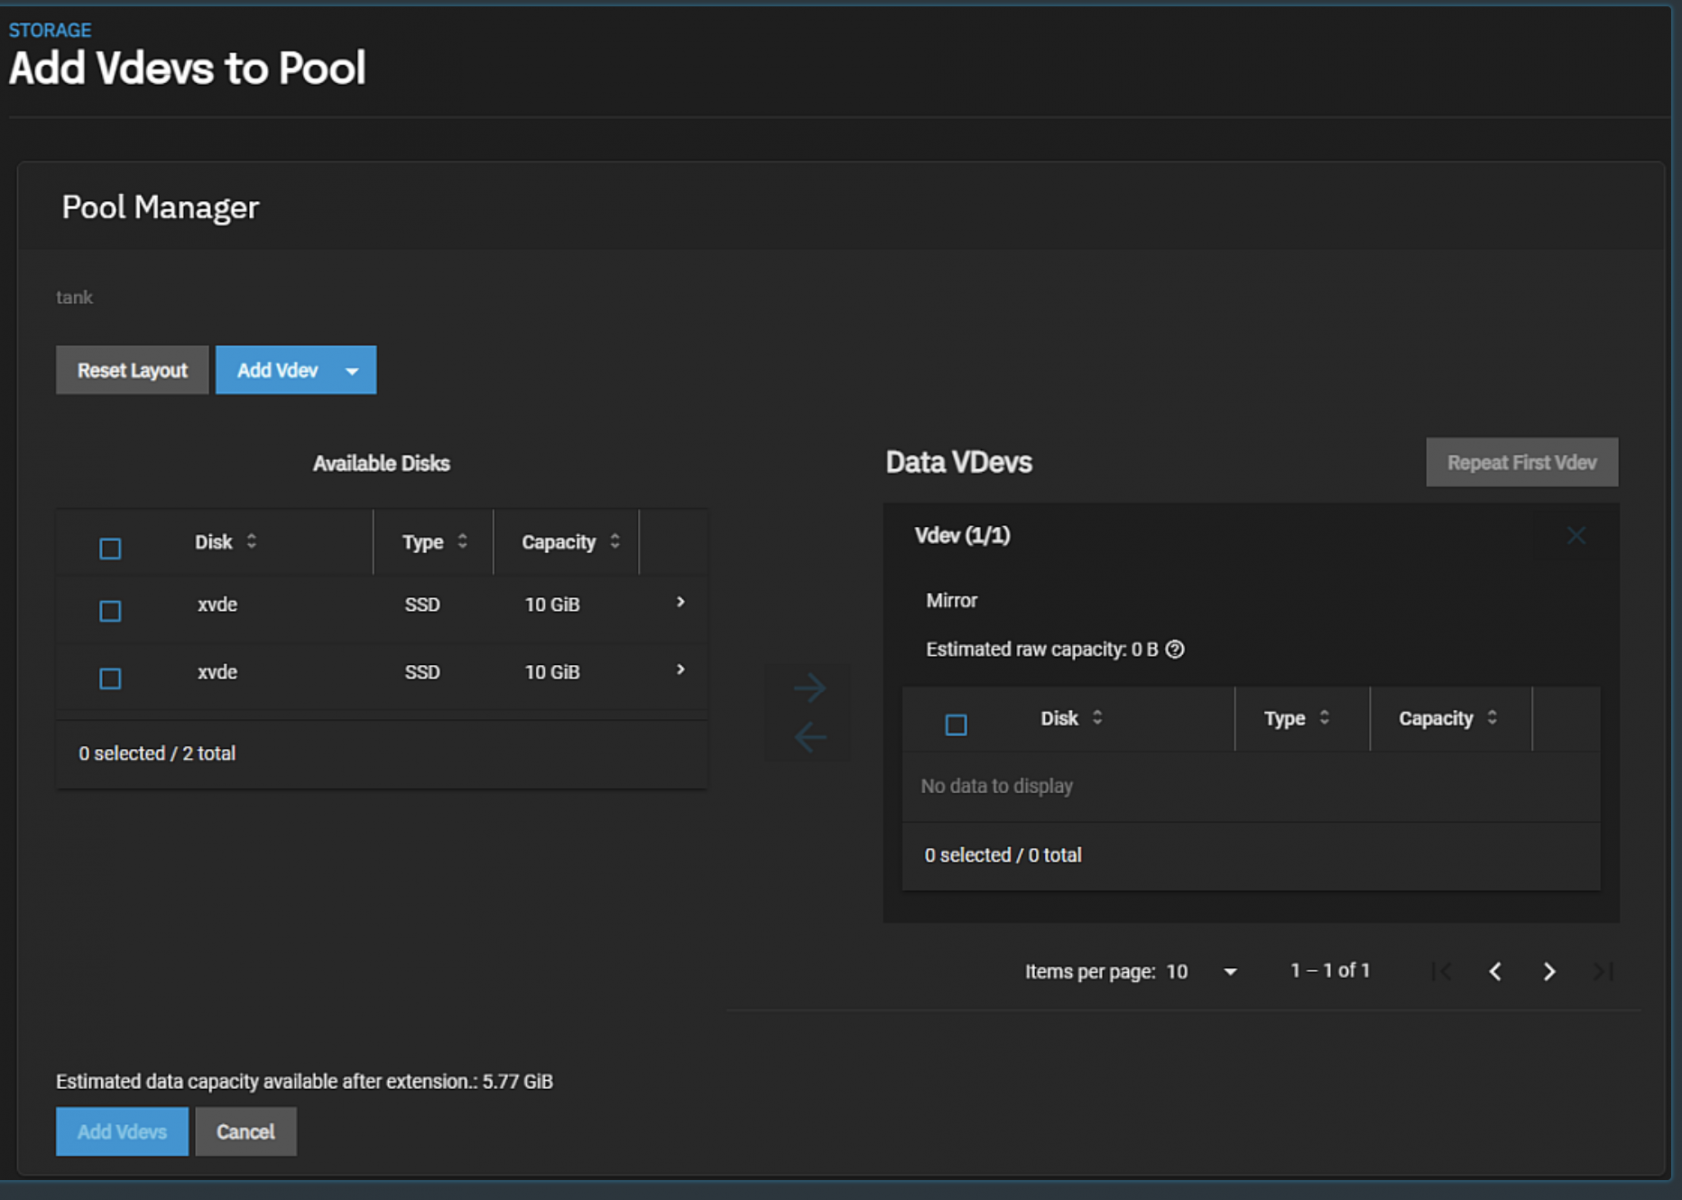Image resolution: width=1682 pixels, height=1200 pixels.
Task: Click the Reset Layout button
Action: (132, 370)
